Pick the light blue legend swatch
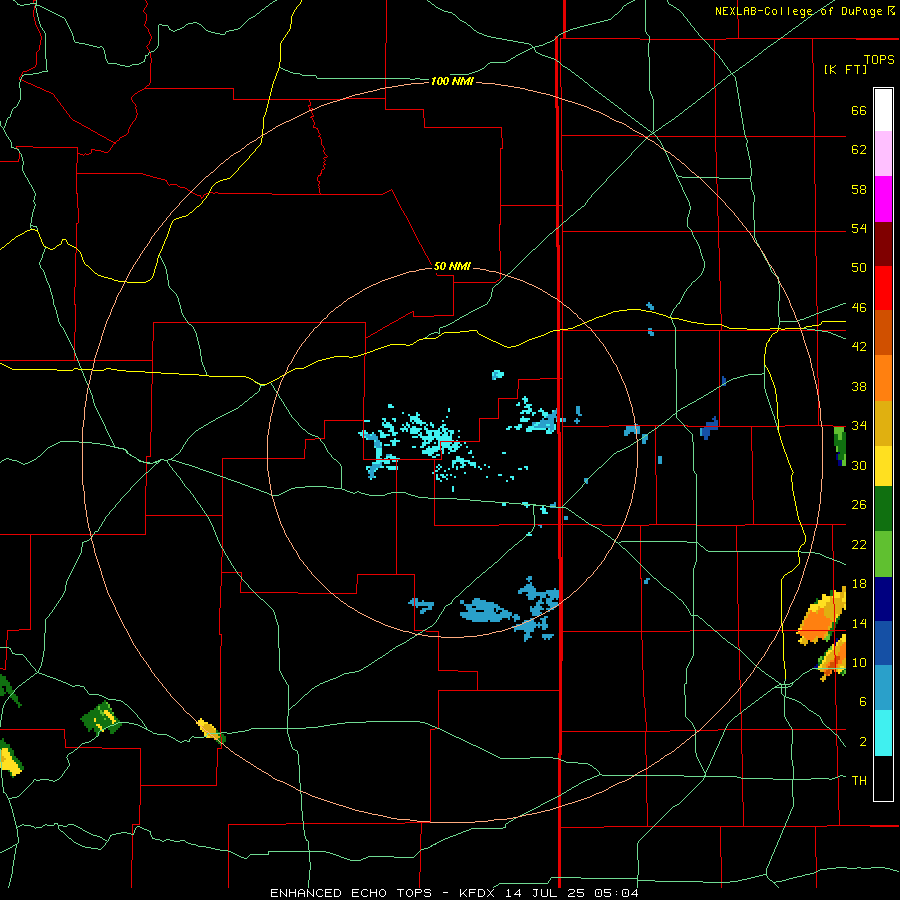The image size is (900, 900). point(883,688)
